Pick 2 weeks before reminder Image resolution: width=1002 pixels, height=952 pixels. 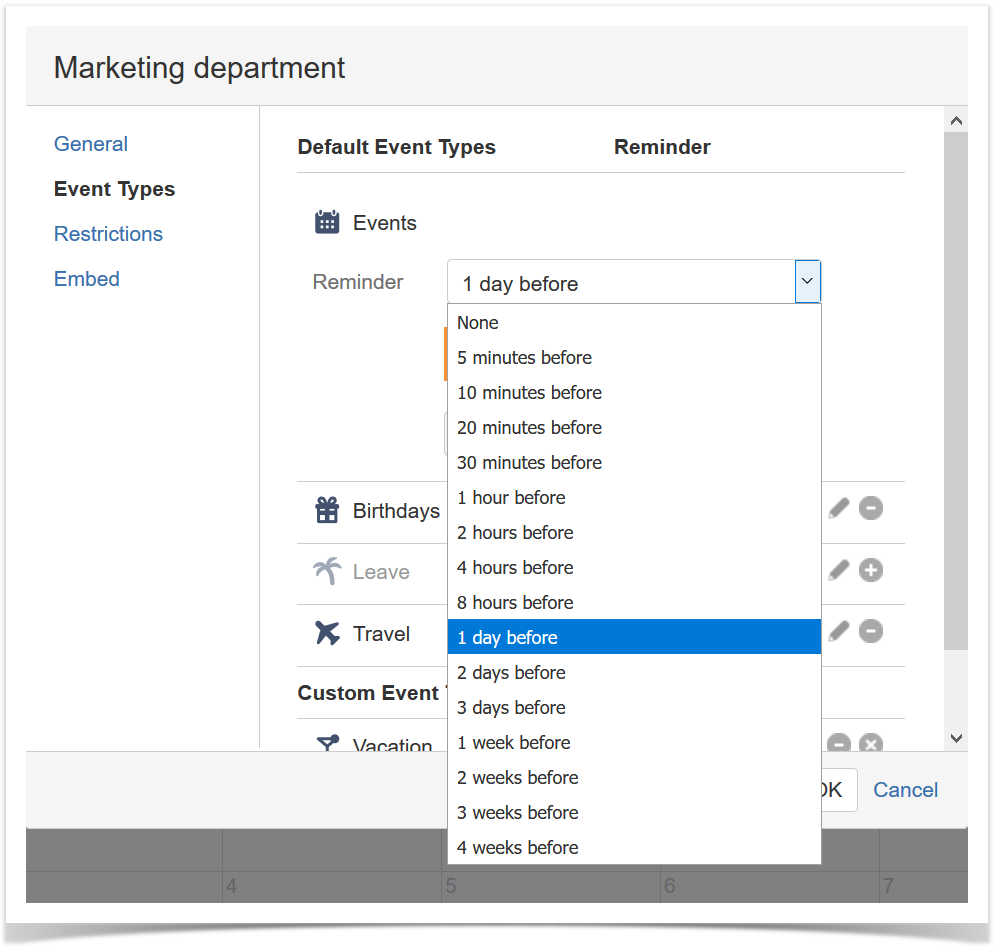634,778
